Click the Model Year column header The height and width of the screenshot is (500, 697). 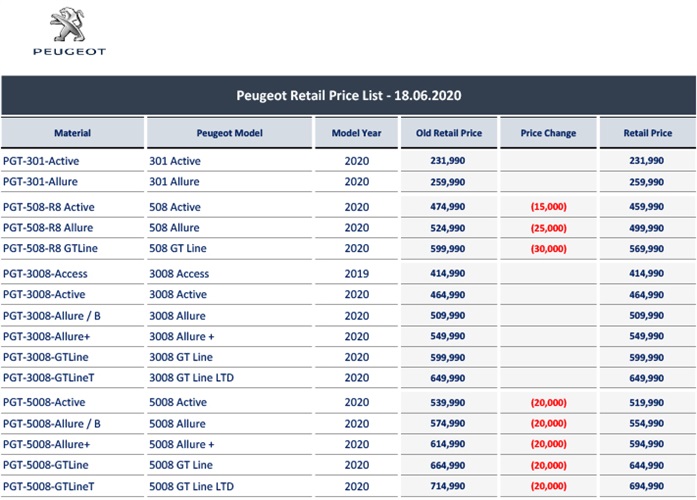(357, 133)
